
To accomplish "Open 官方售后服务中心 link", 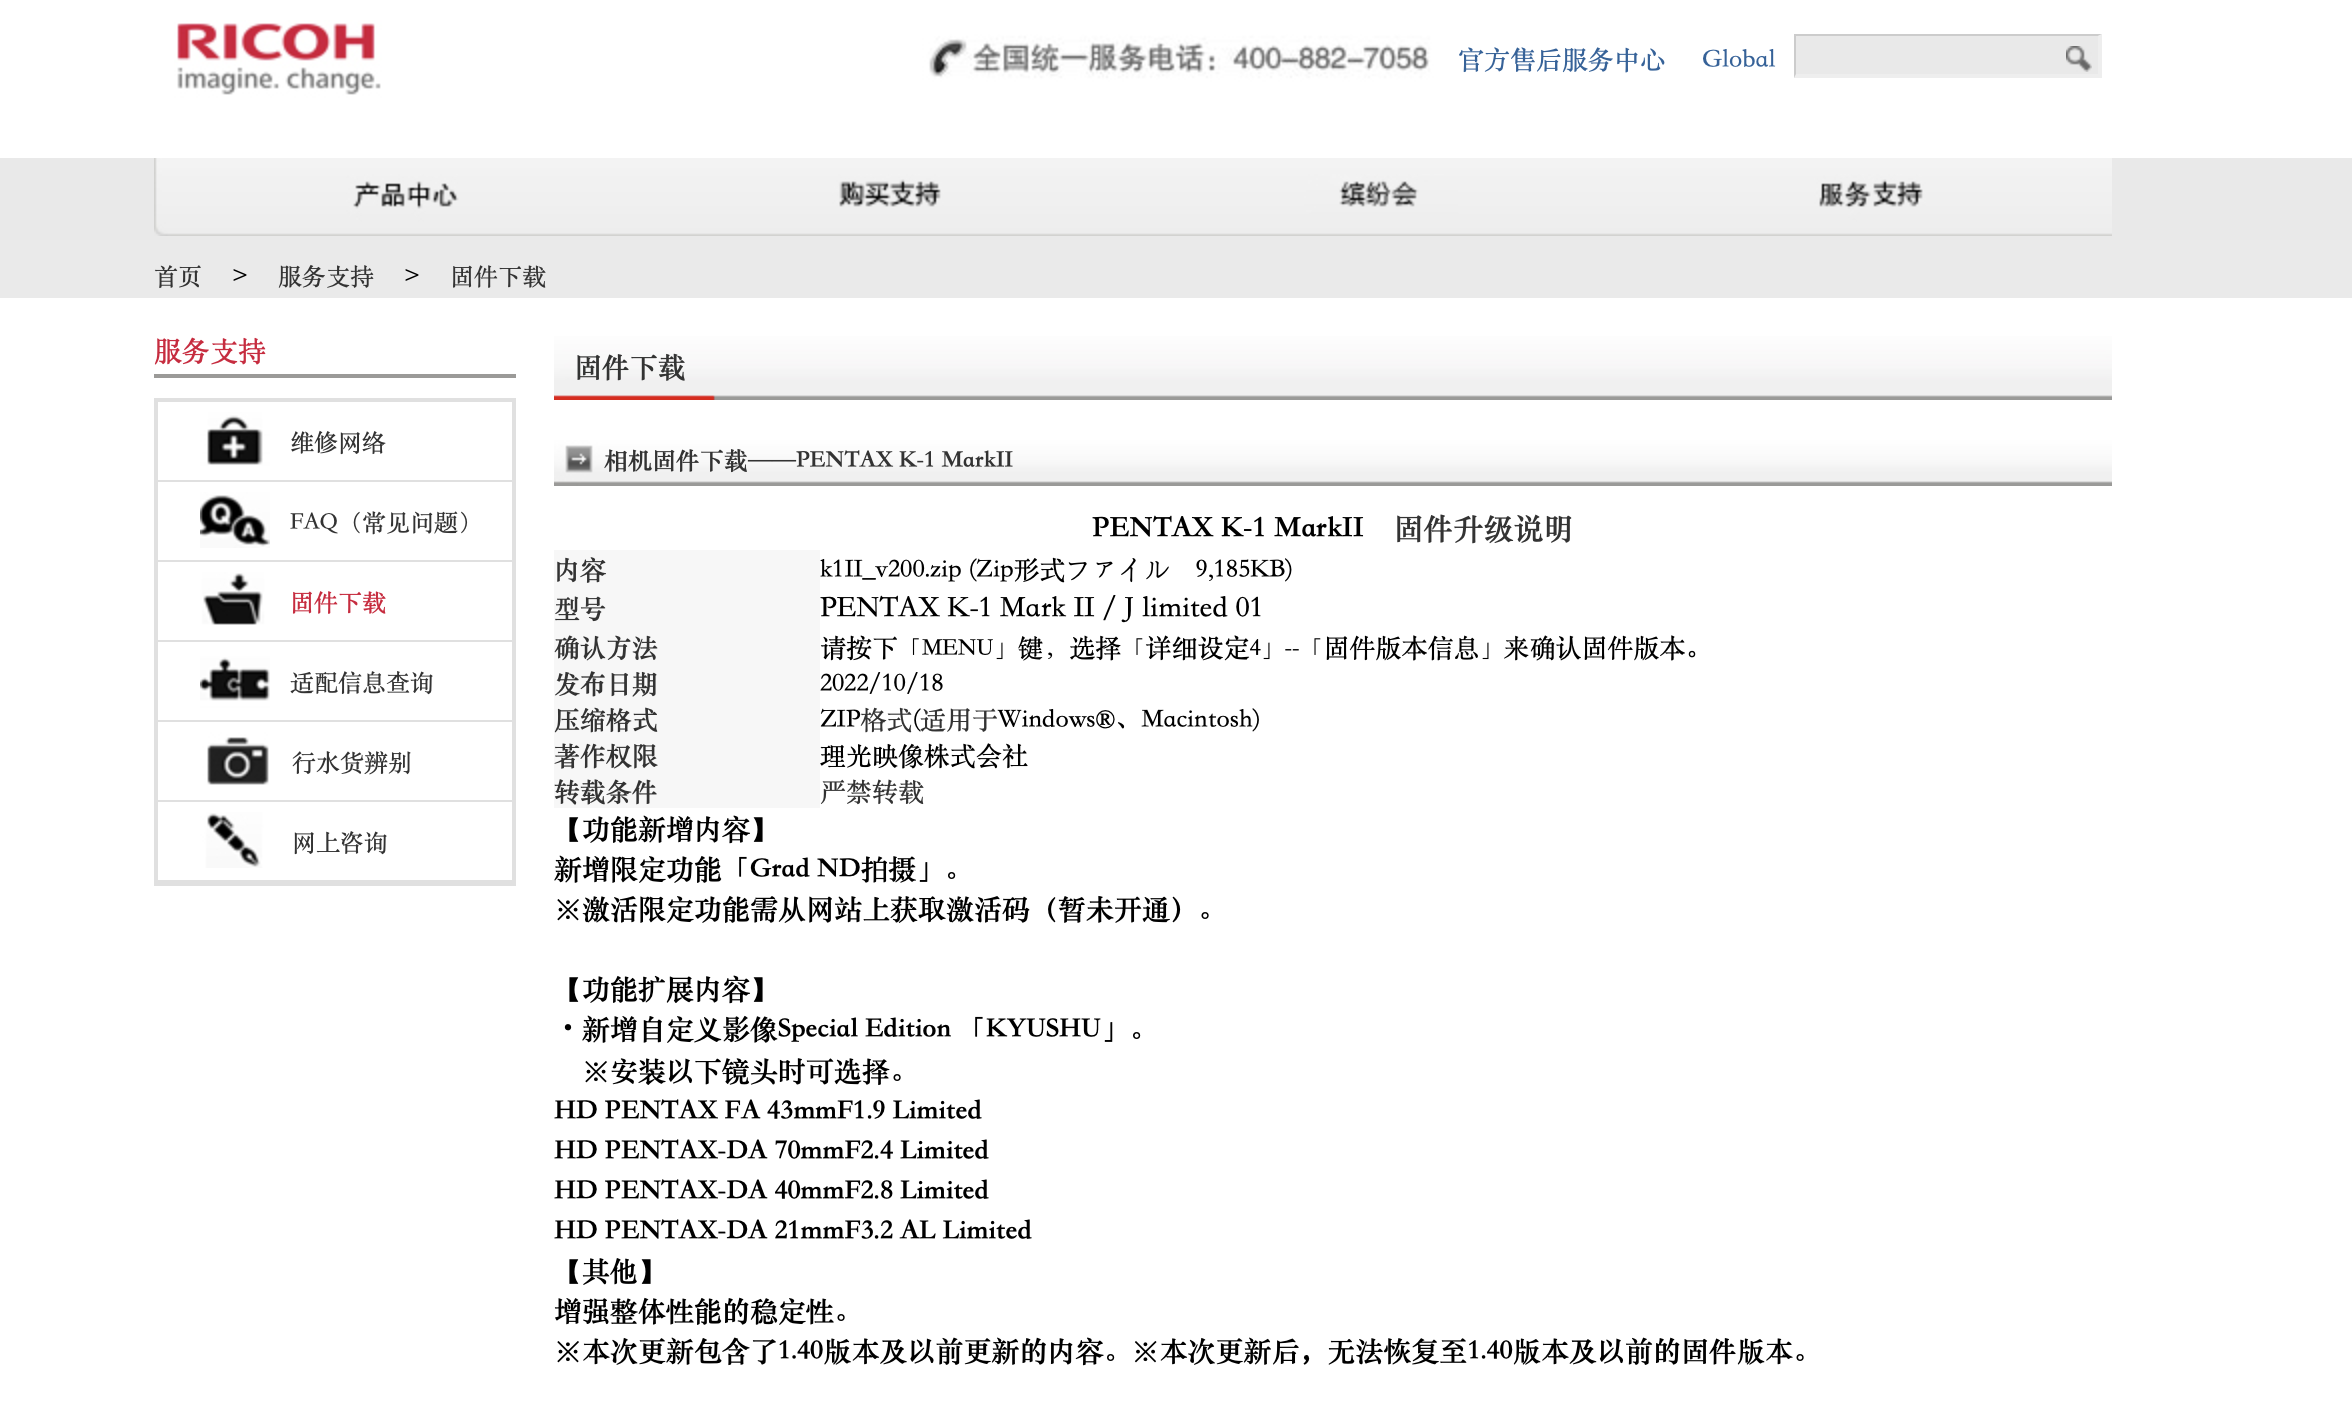I will (x=1561, y=60).
